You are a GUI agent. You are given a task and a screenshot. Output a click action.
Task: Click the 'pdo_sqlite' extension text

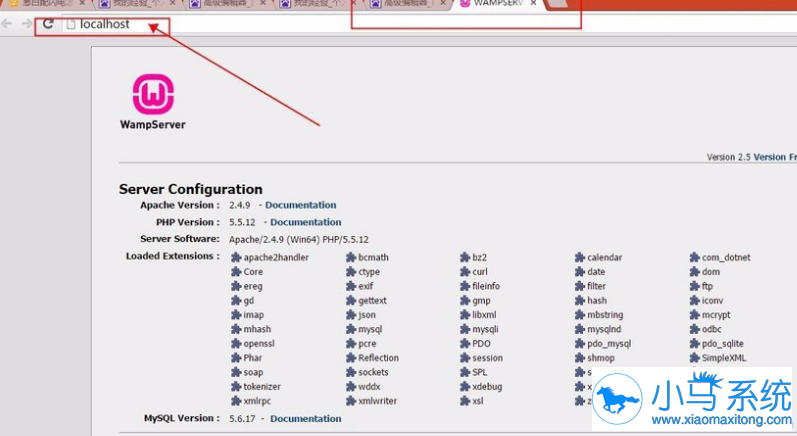723,344
